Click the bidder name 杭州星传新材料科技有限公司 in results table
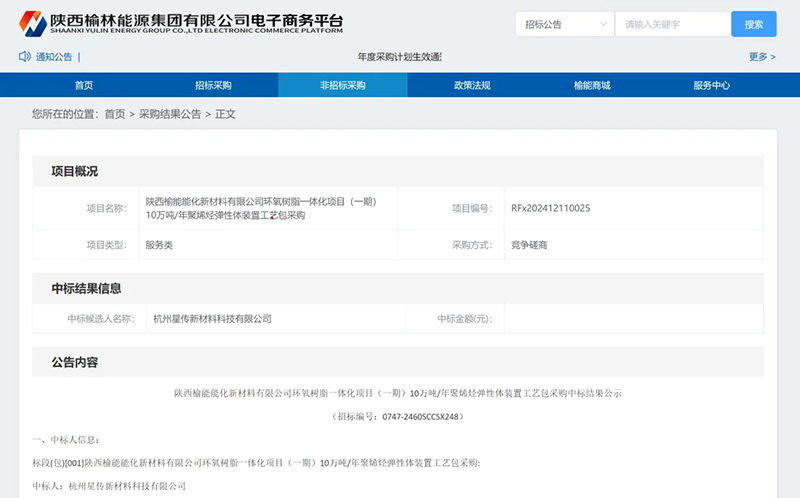This screenshot has height=498, width=800. 212,319
